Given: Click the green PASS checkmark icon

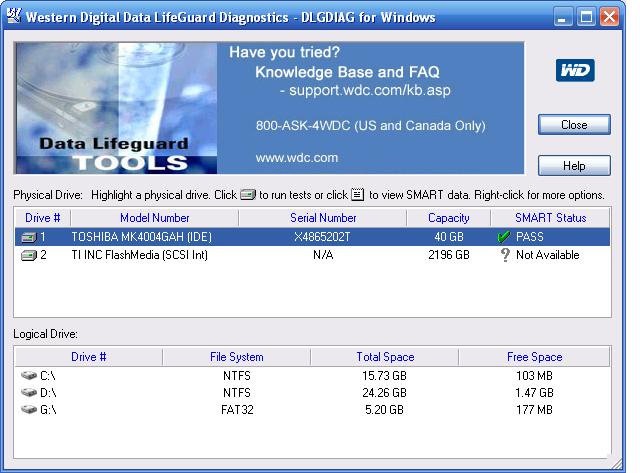Looking at the screenshot, I should tap(504, 237).
